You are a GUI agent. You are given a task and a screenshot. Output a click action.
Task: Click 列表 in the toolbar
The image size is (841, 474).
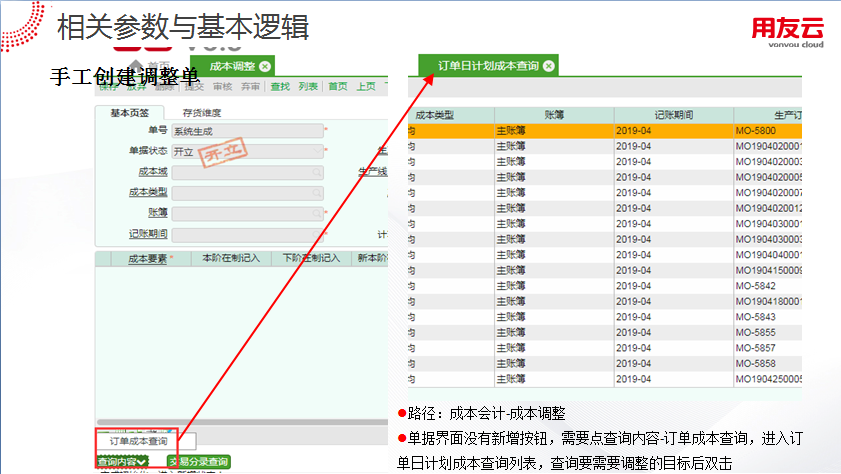(308, 87)
